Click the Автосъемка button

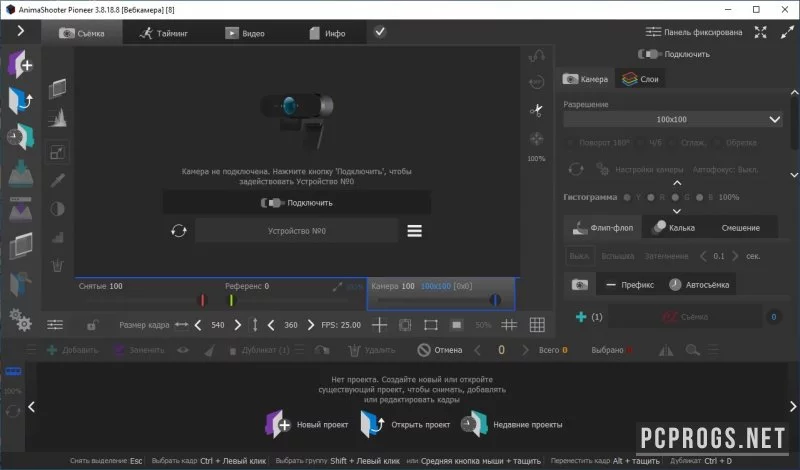point(699,285)
